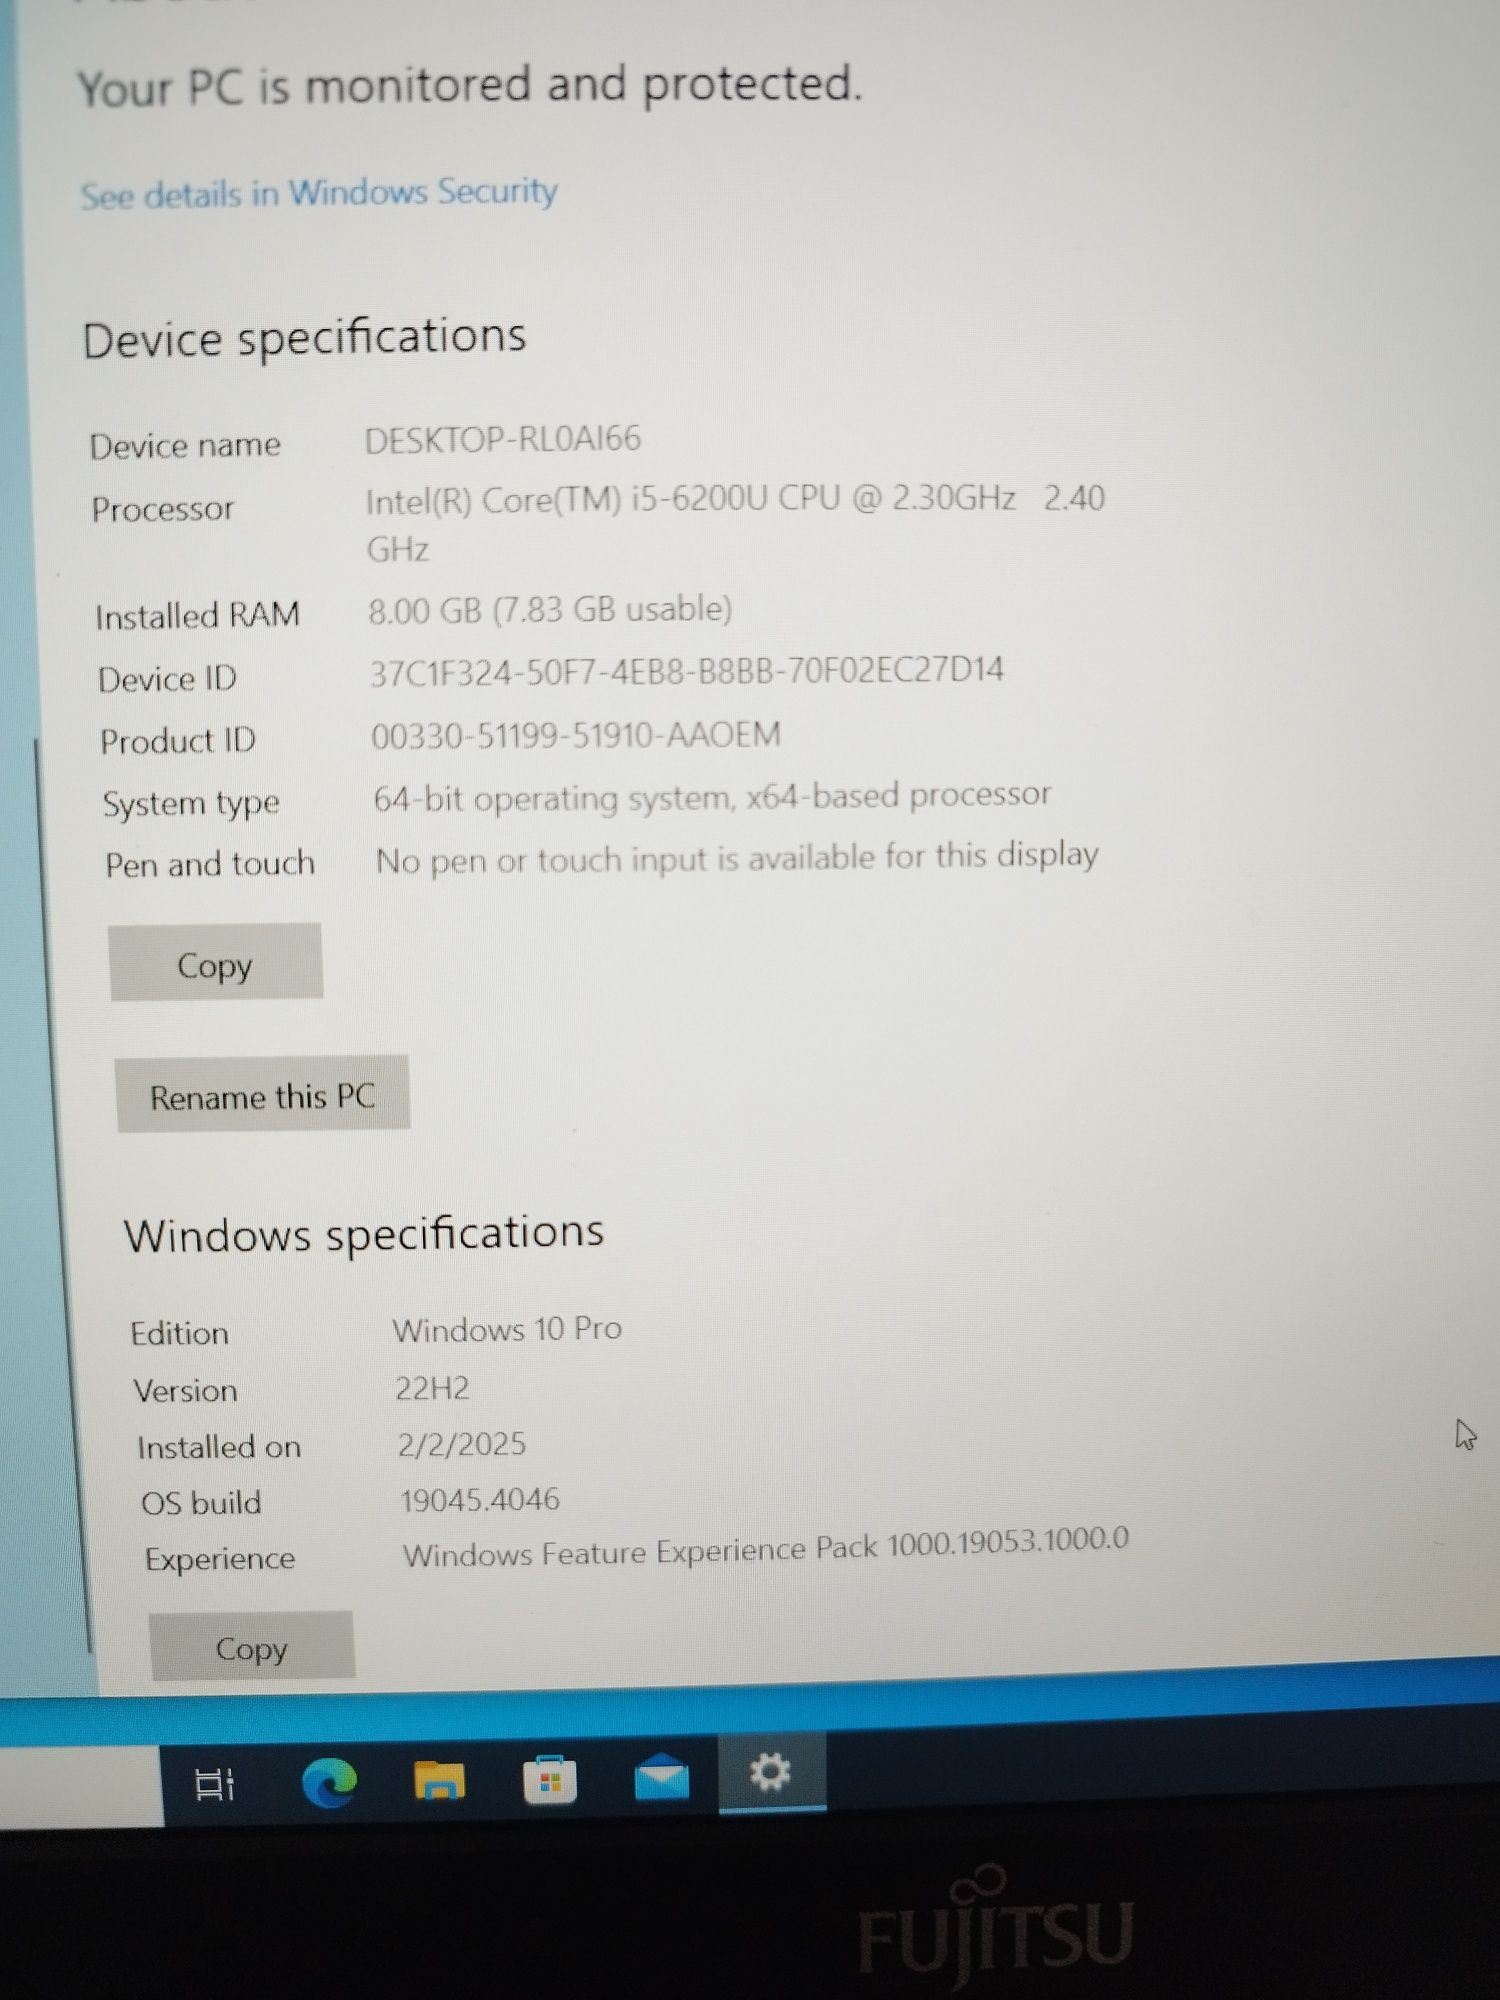Click Your PC is monitored and protected text
The width and height of the screenshot is (1500, 2000).
469,86
